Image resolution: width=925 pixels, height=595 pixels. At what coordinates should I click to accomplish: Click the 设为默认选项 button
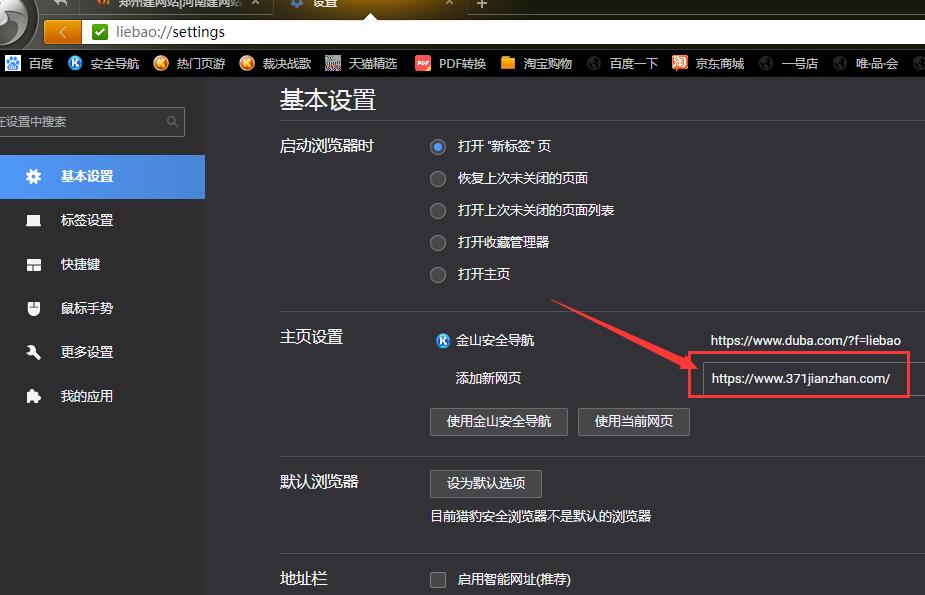coord(486,484)
